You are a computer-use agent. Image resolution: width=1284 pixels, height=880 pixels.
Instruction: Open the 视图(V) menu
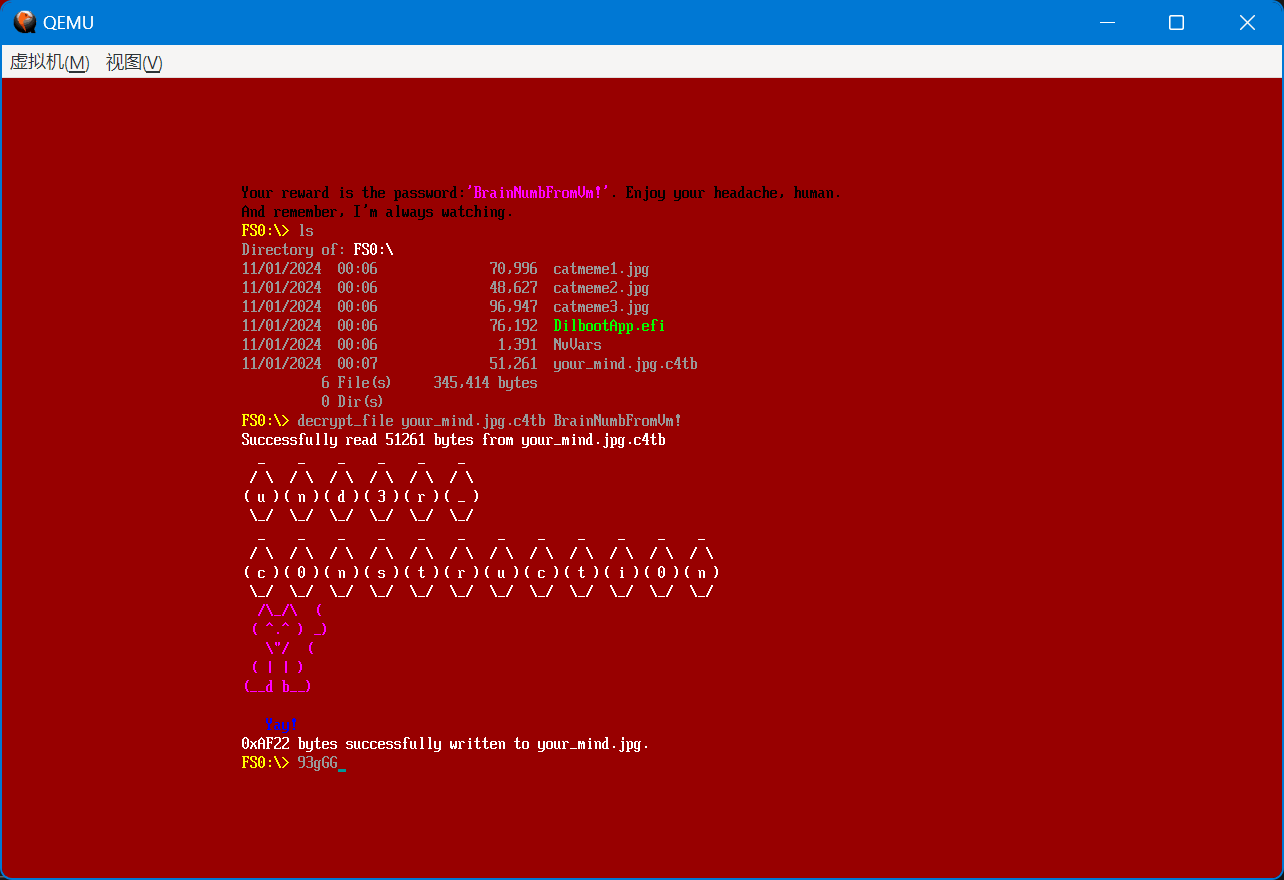(134, 62)
